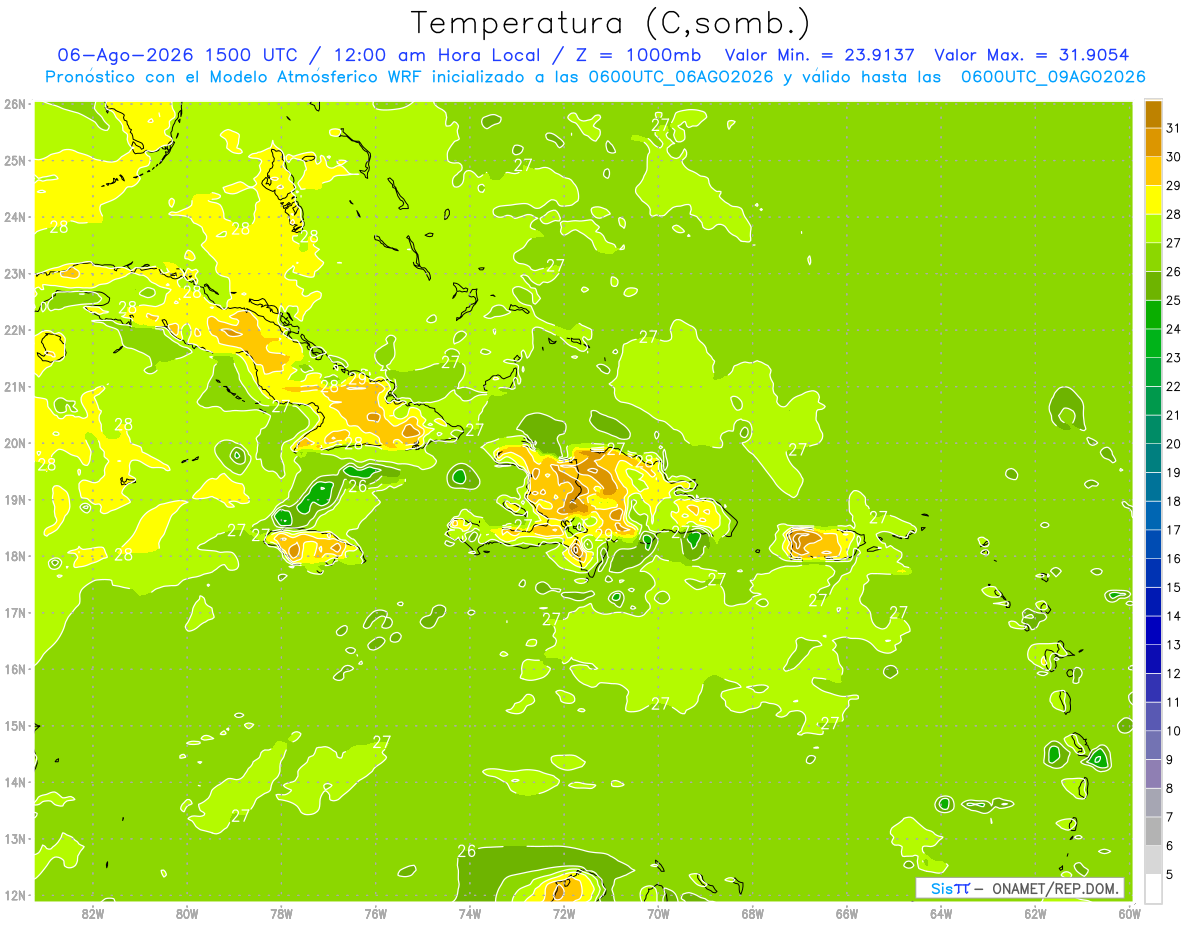The image size is (1200, 927).
Task: Click the "64W" longitude label
Action: pyautogui.click(x=941, y=913)
